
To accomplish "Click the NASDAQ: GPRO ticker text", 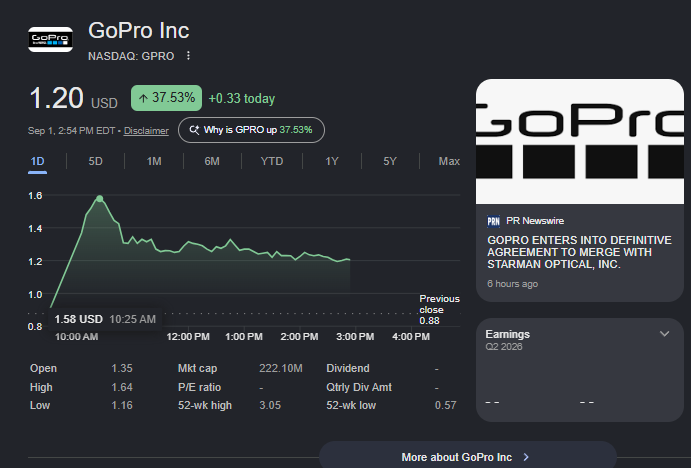I will coord(131,56).
